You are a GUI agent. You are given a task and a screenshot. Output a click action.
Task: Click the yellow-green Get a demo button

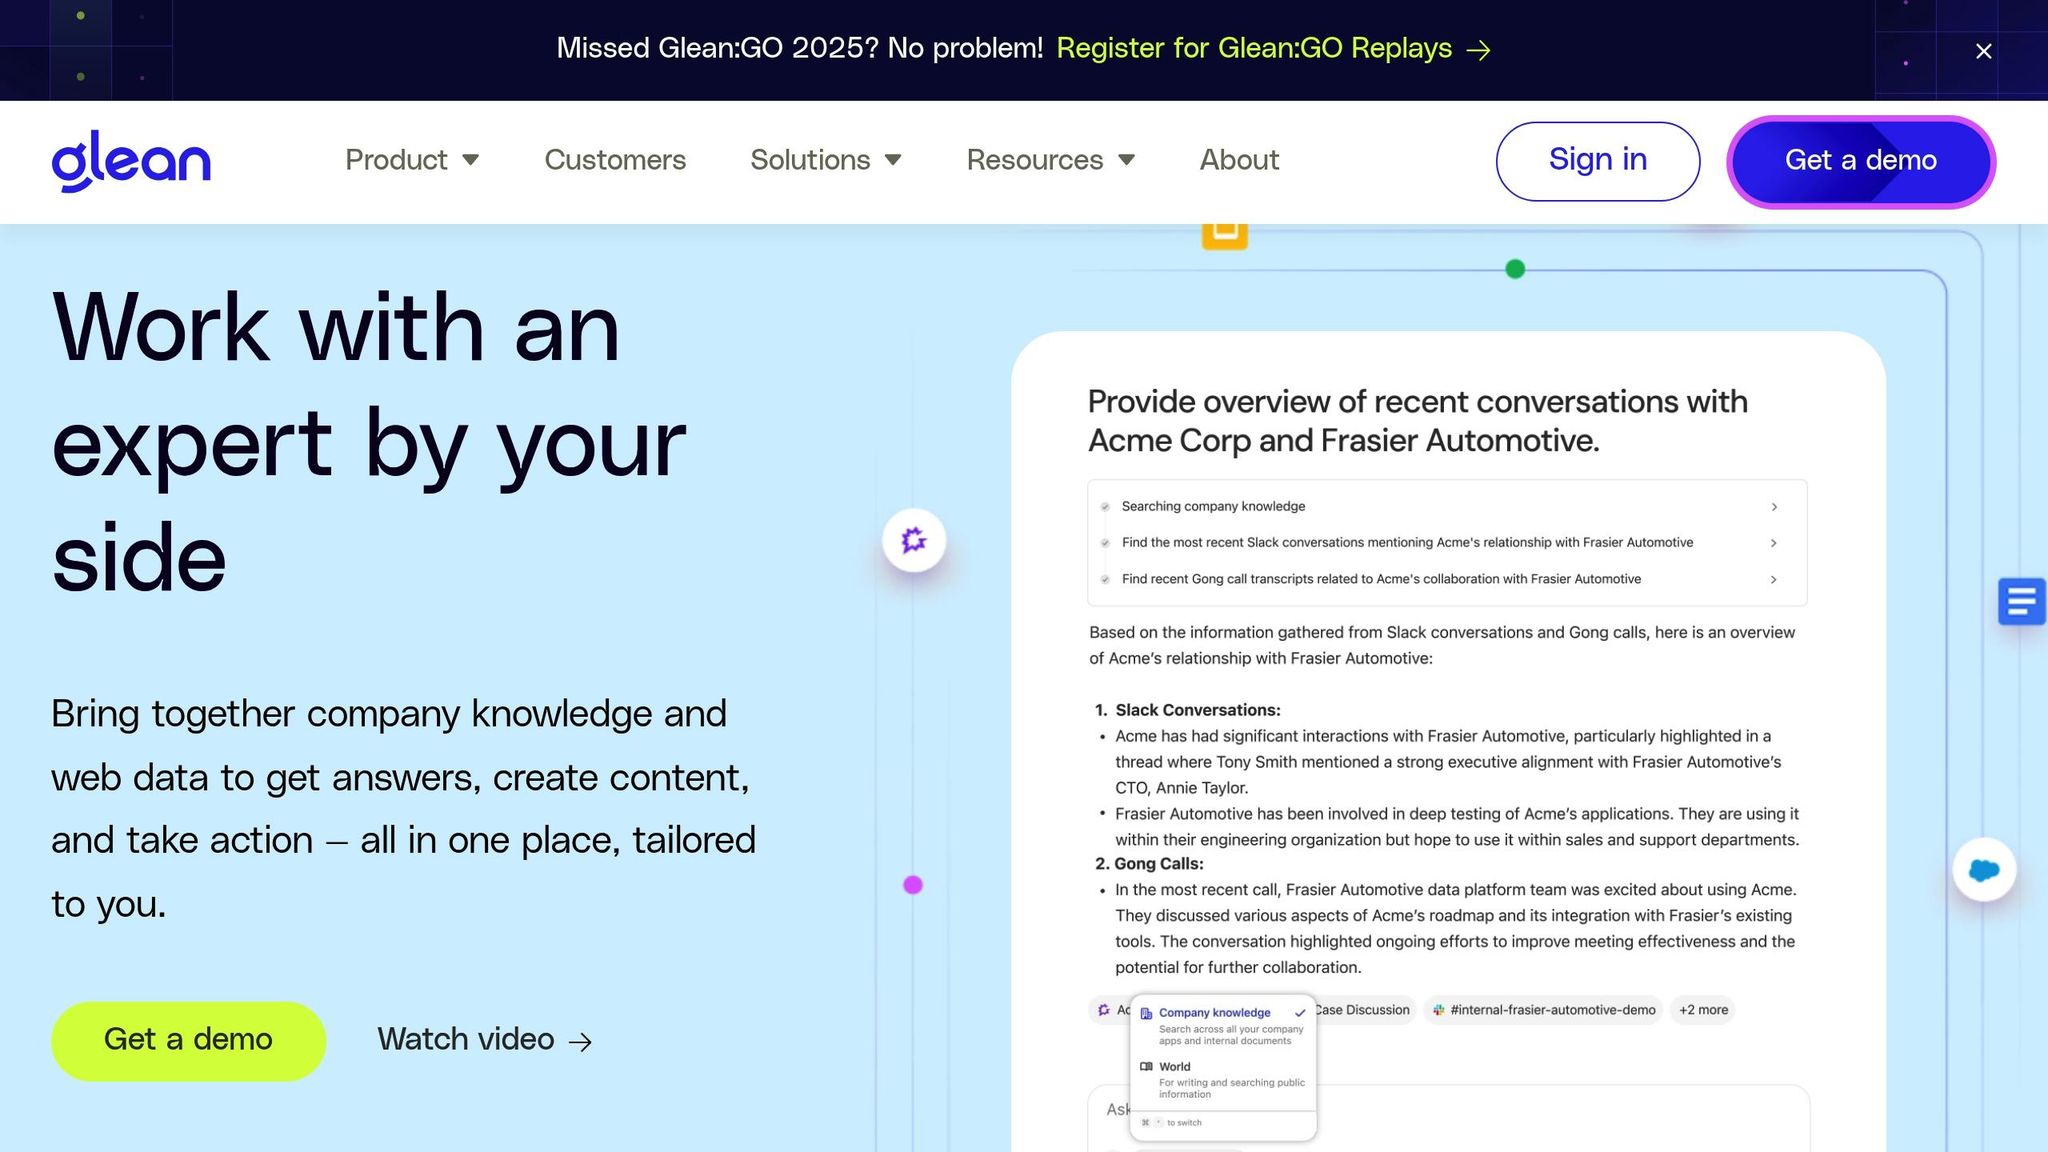point(188,1040)
